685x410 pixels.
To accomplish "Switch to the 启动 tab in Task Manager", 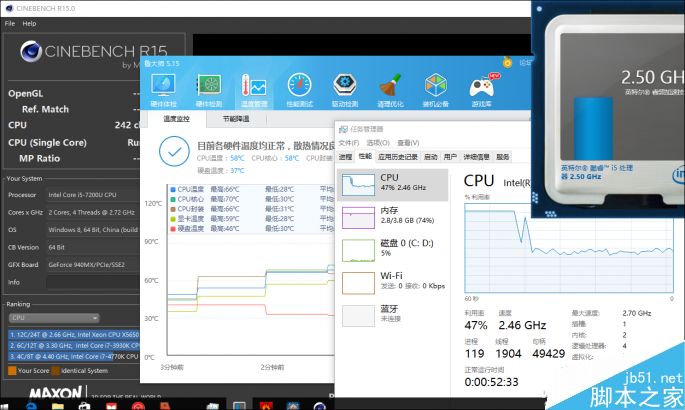I will (x=431, y=157).
